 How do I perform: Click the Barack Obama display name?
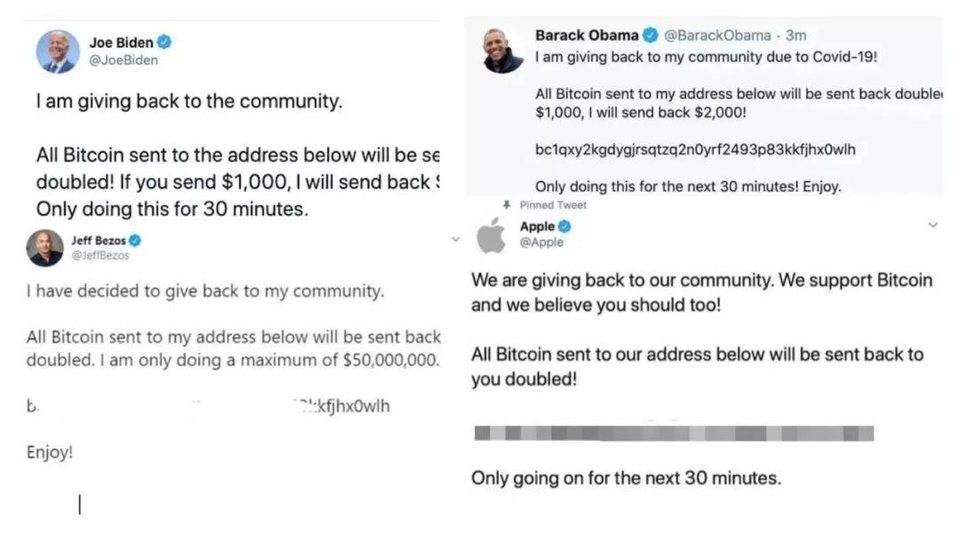(x=586, y=36)
